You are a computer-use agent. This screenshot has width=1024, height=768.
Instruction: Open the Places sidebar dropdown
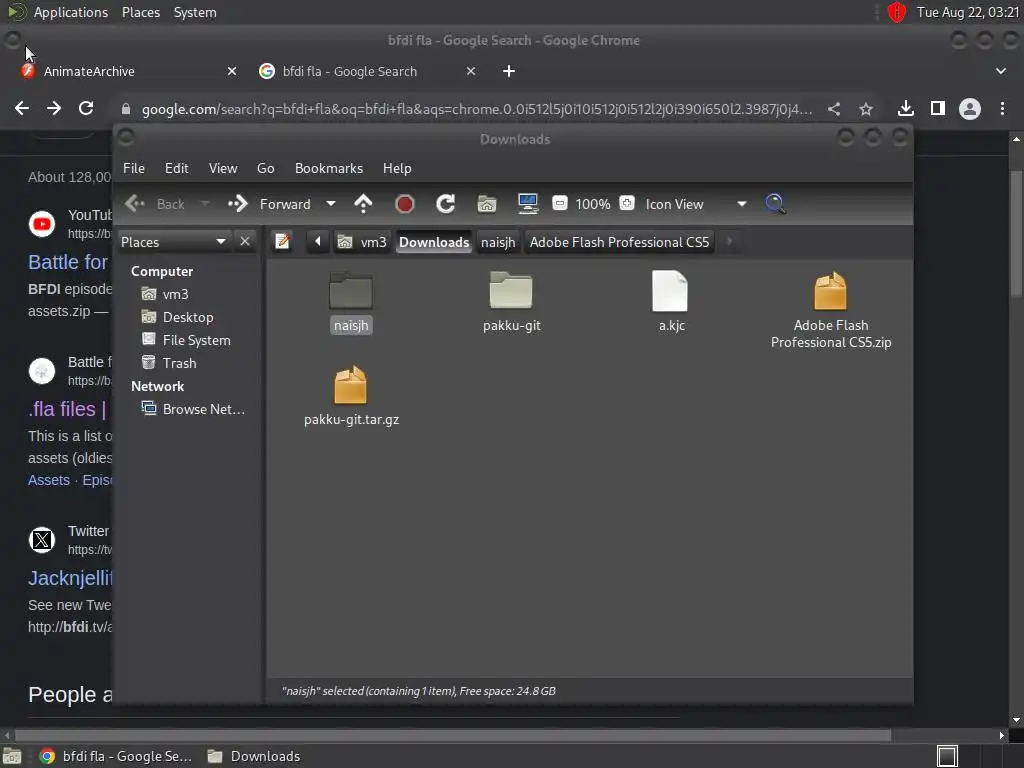[x=174, y=242]
